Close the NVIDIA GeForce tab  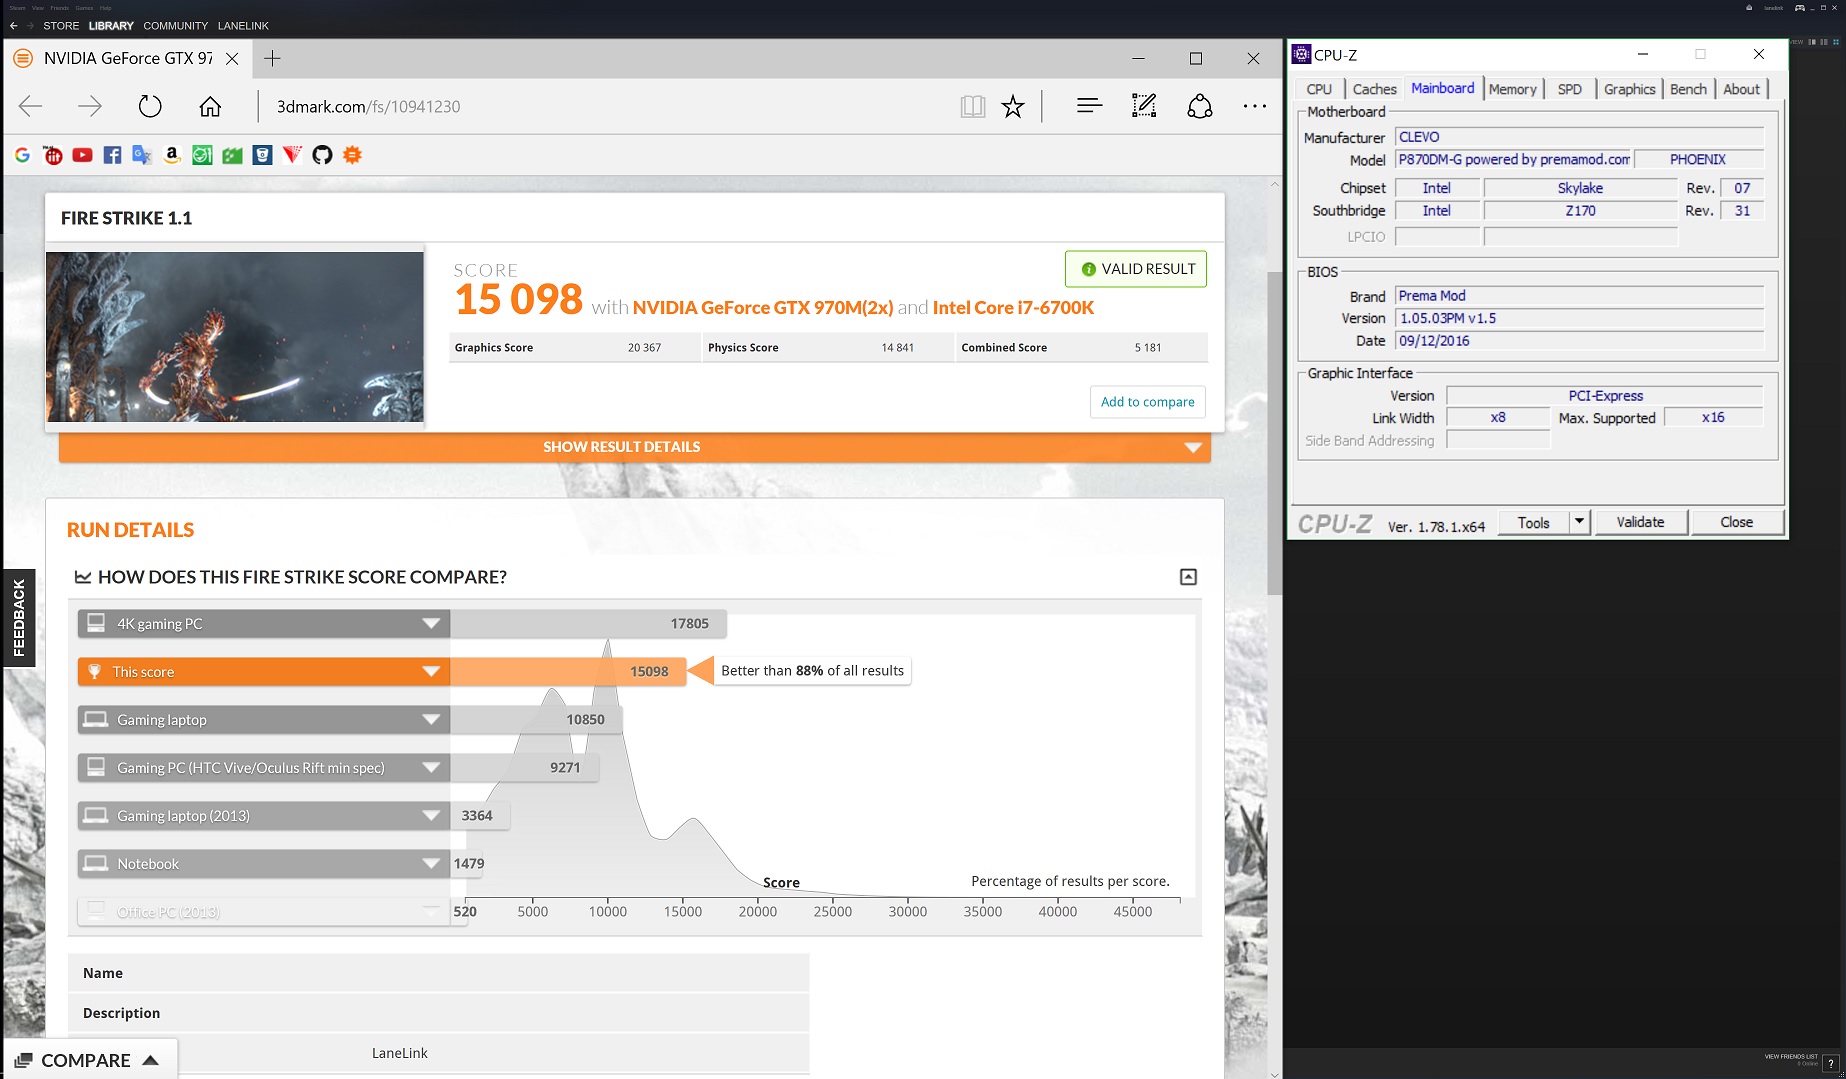pos(232,59)
